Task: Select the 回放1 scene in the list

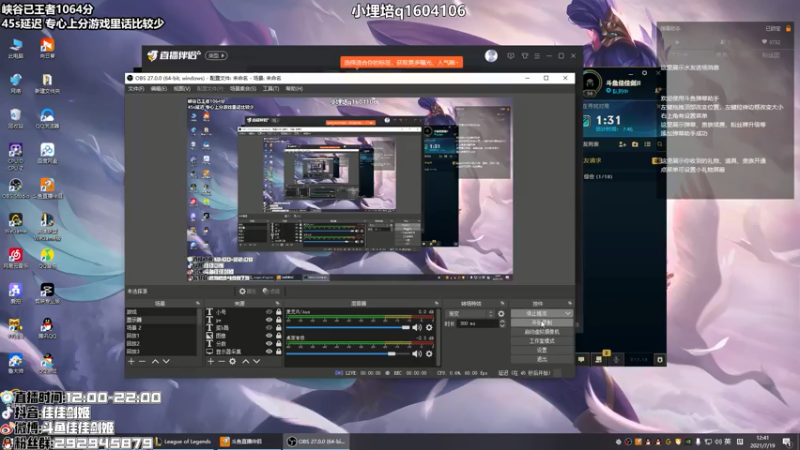Action: click(161, 336)
